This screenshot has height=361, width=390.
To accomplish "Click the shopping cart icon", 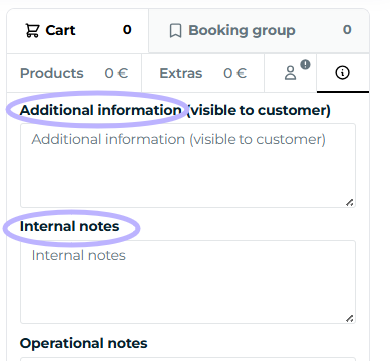I will click(x=32, y=31).
